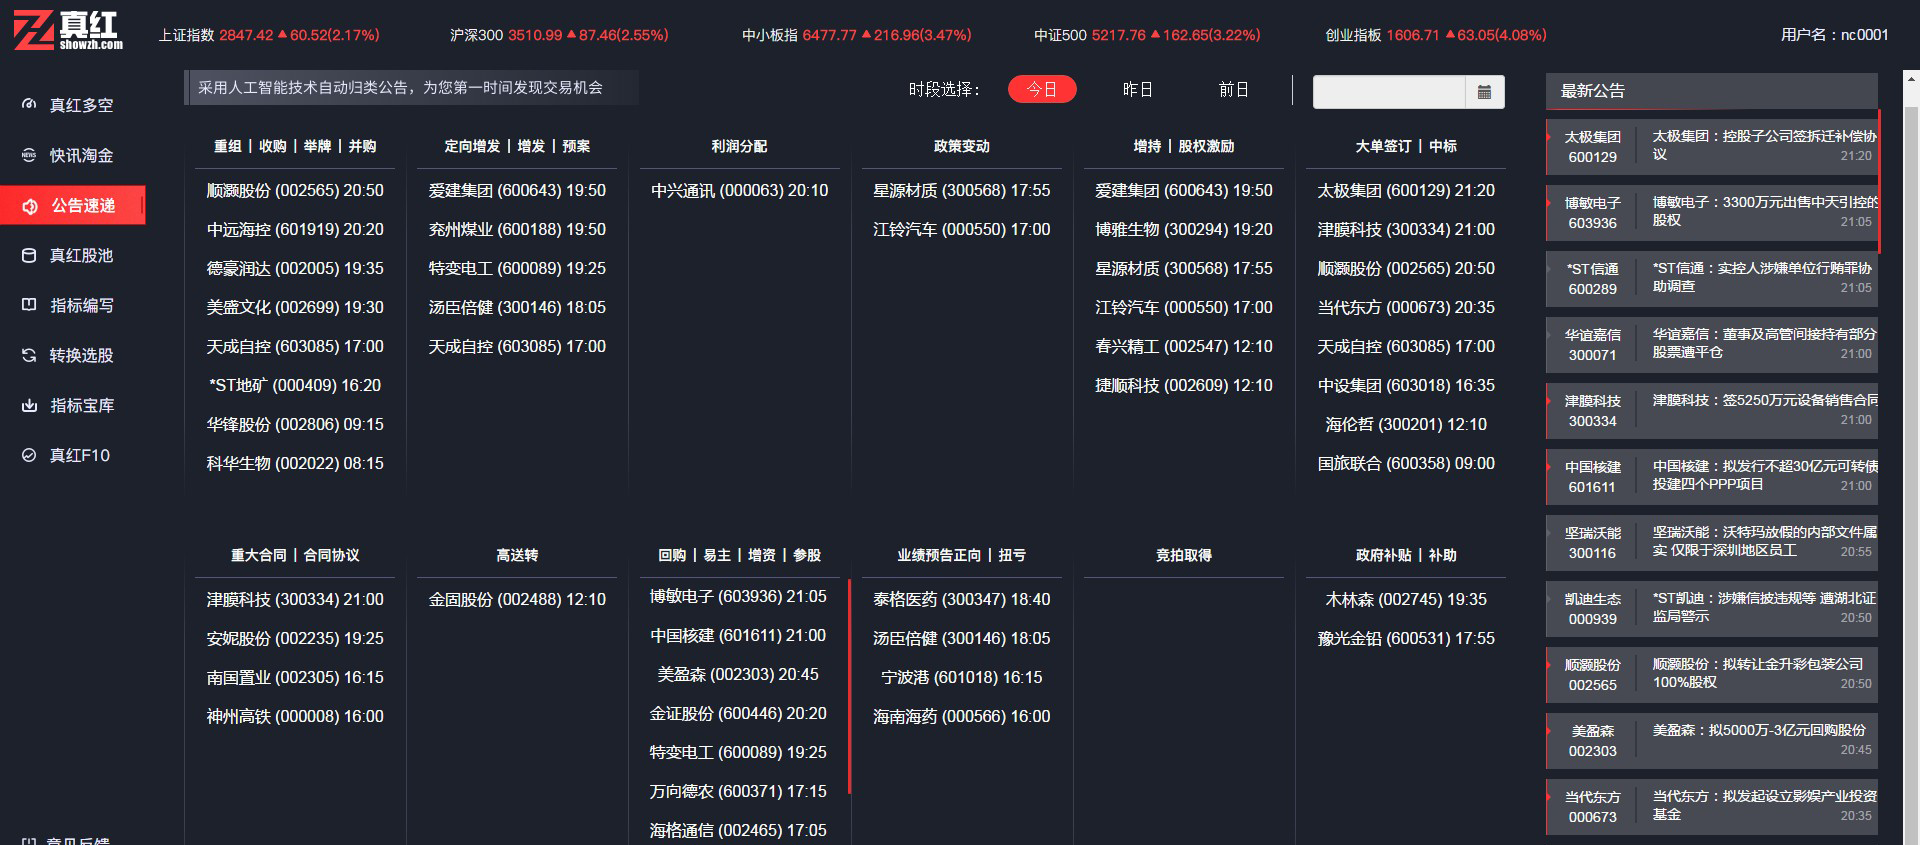Click the 公告速递 sidebar icon
The width and height of the screenshot is (1920, 845).
30,206
